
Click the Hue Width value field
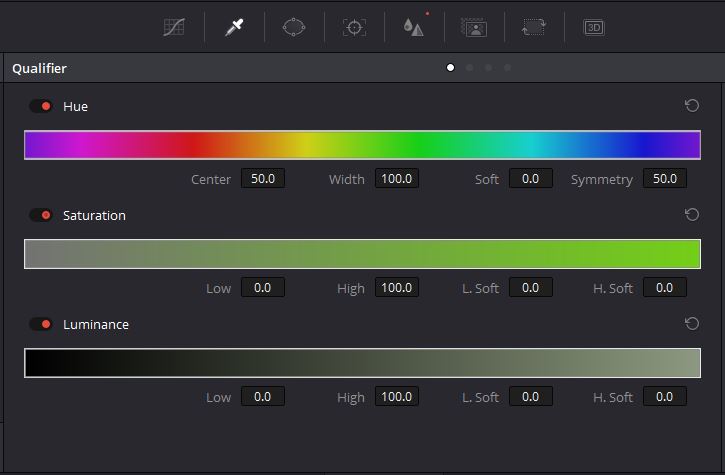397,179
